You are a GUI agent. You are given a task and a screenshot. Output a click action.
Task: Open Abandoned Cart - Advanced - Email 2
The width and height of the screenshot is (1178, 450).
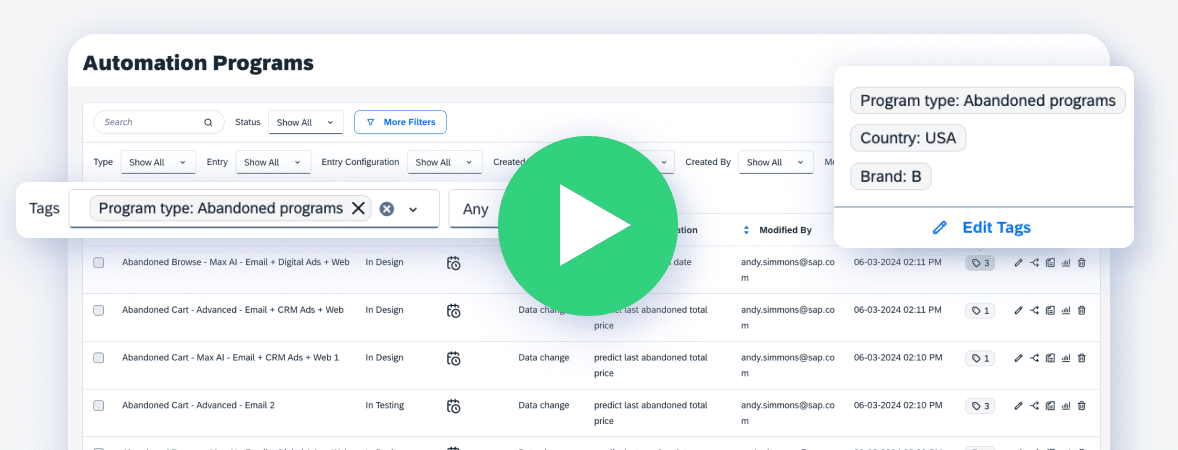tap(198, 405)
